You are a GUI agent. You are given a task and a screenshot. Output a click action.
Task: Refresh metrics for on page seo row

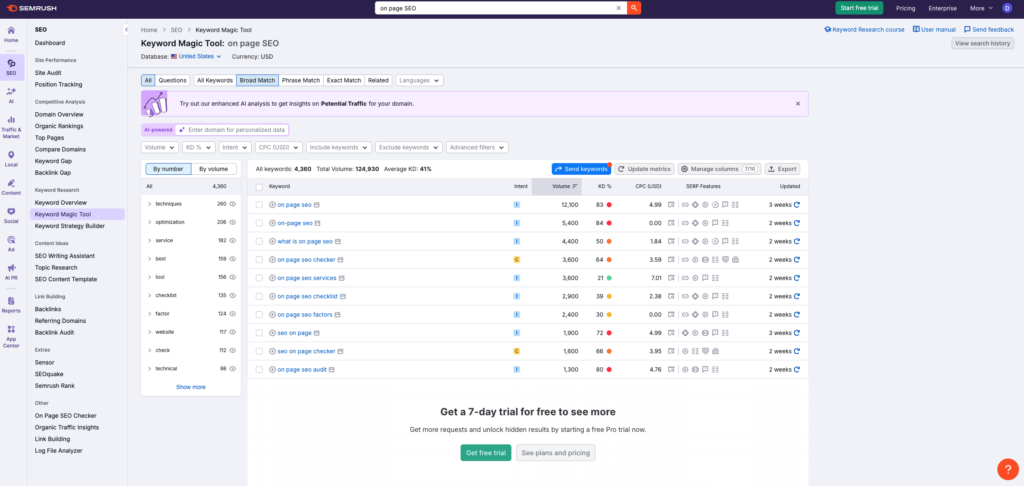coord(797,204)
